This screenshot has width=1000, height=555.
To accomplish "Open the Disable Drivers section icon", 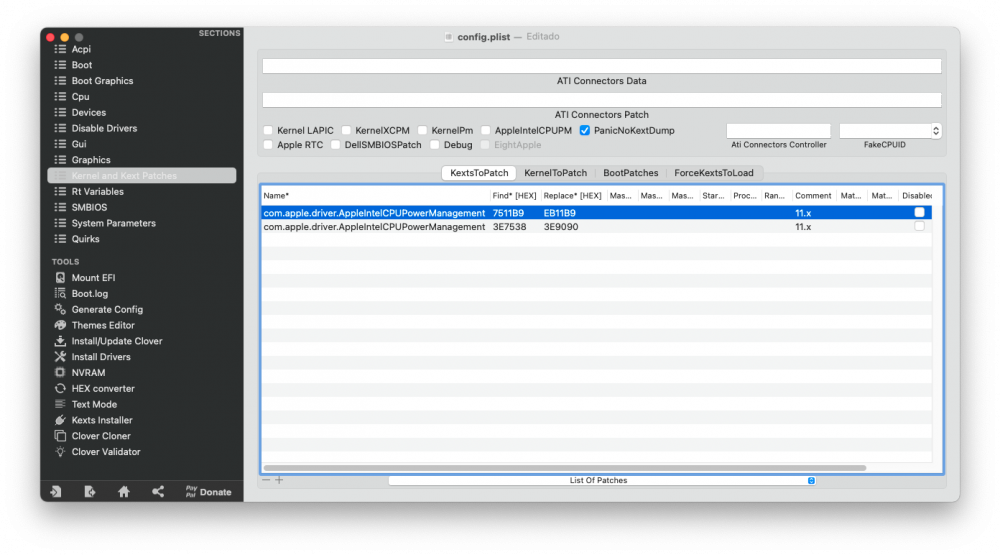I will (60, 128).
